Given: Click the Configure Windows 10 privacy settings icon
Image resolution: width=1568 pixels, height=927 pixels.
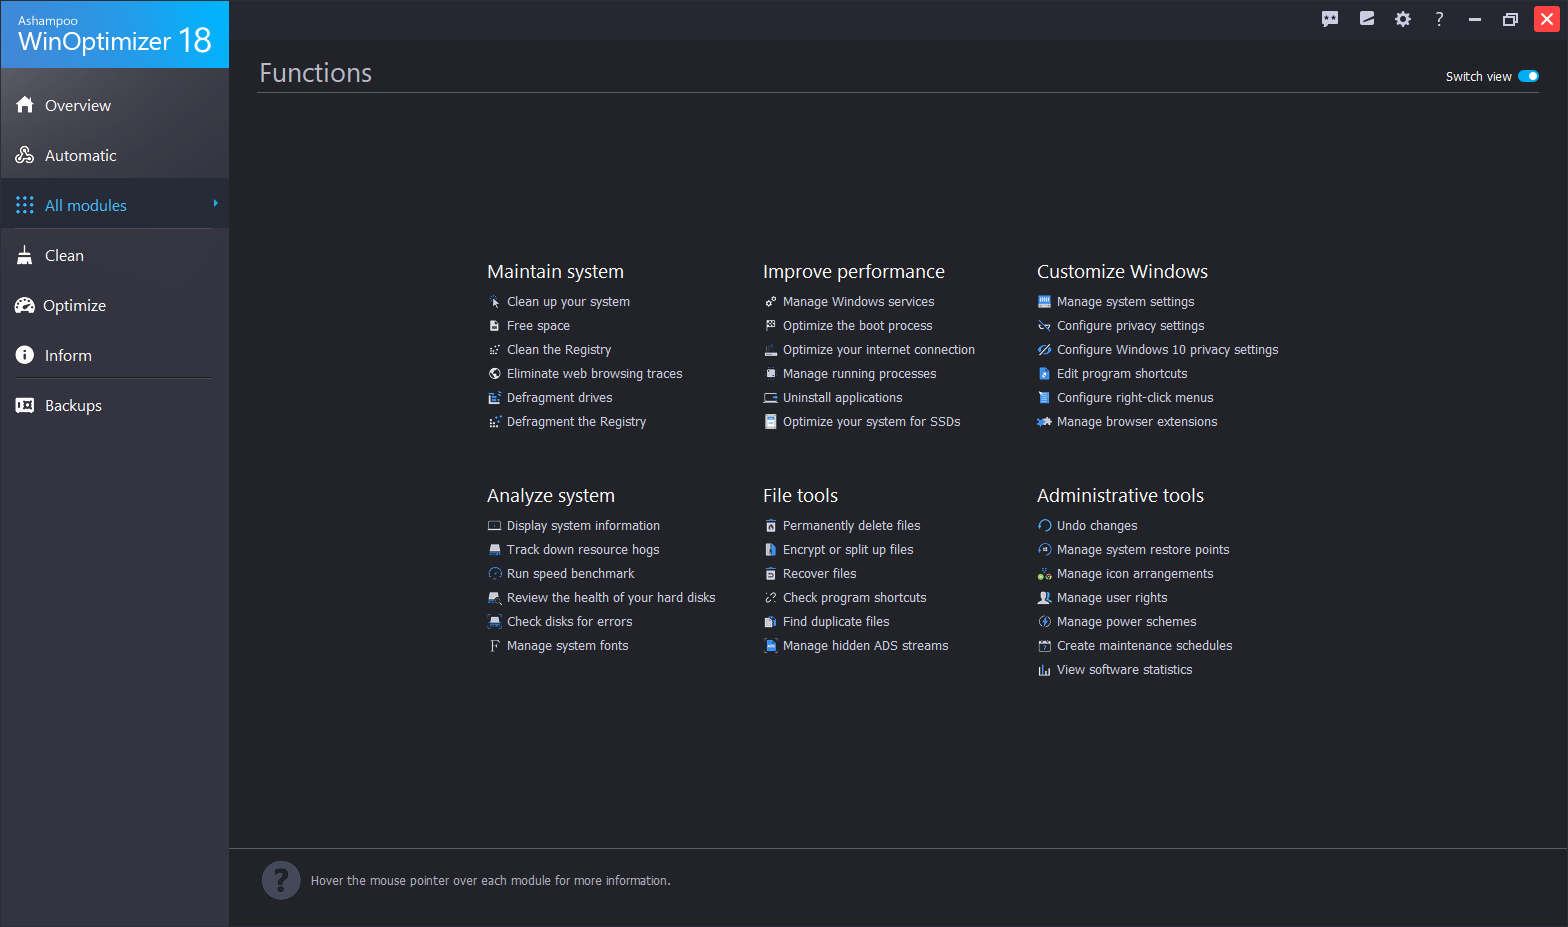Looking at the screenshot, I should (1044, 349).
